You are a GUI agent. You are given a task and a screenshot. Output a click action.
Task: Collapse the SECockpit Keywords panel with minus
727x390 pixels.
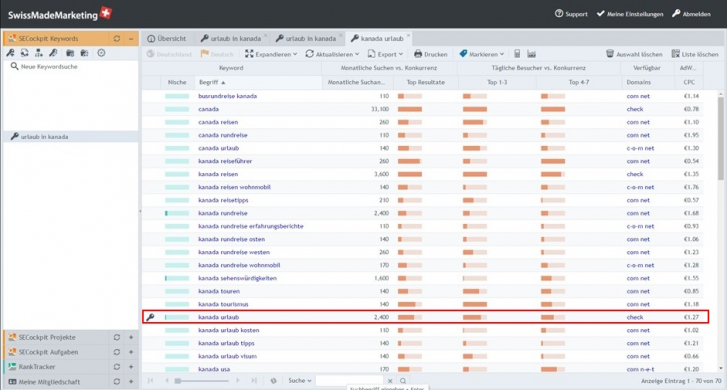tap(131, 38)
